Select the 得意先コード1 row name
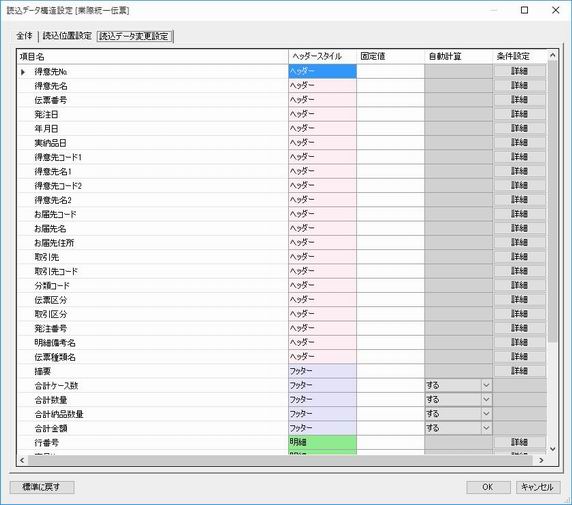 (x=58, y=157)
